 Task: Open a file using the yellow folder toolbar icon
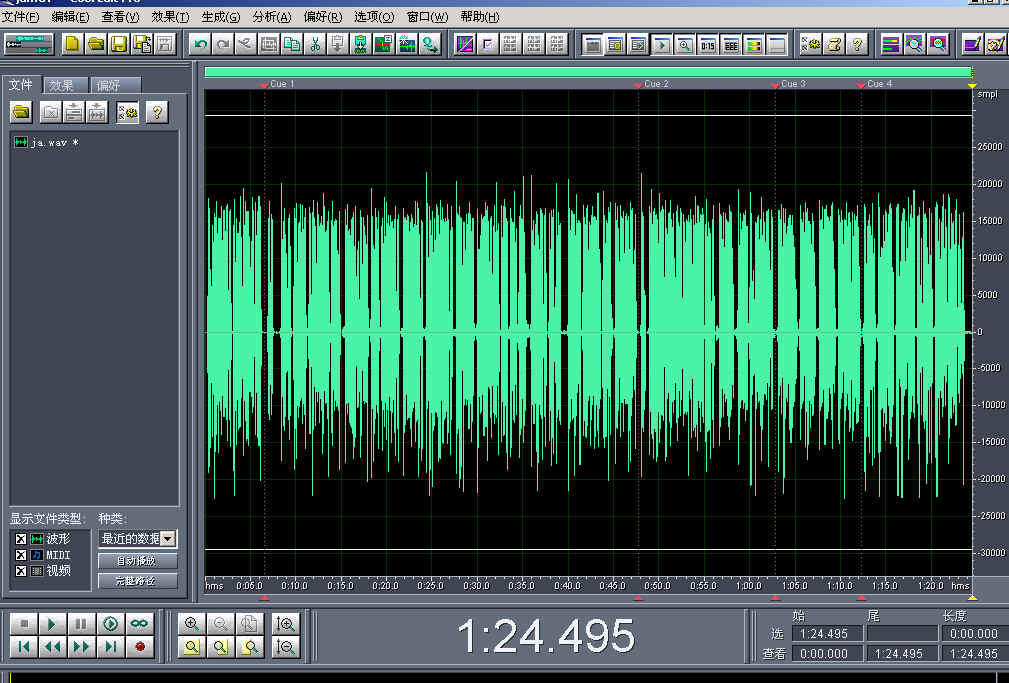tap(96, 44)
